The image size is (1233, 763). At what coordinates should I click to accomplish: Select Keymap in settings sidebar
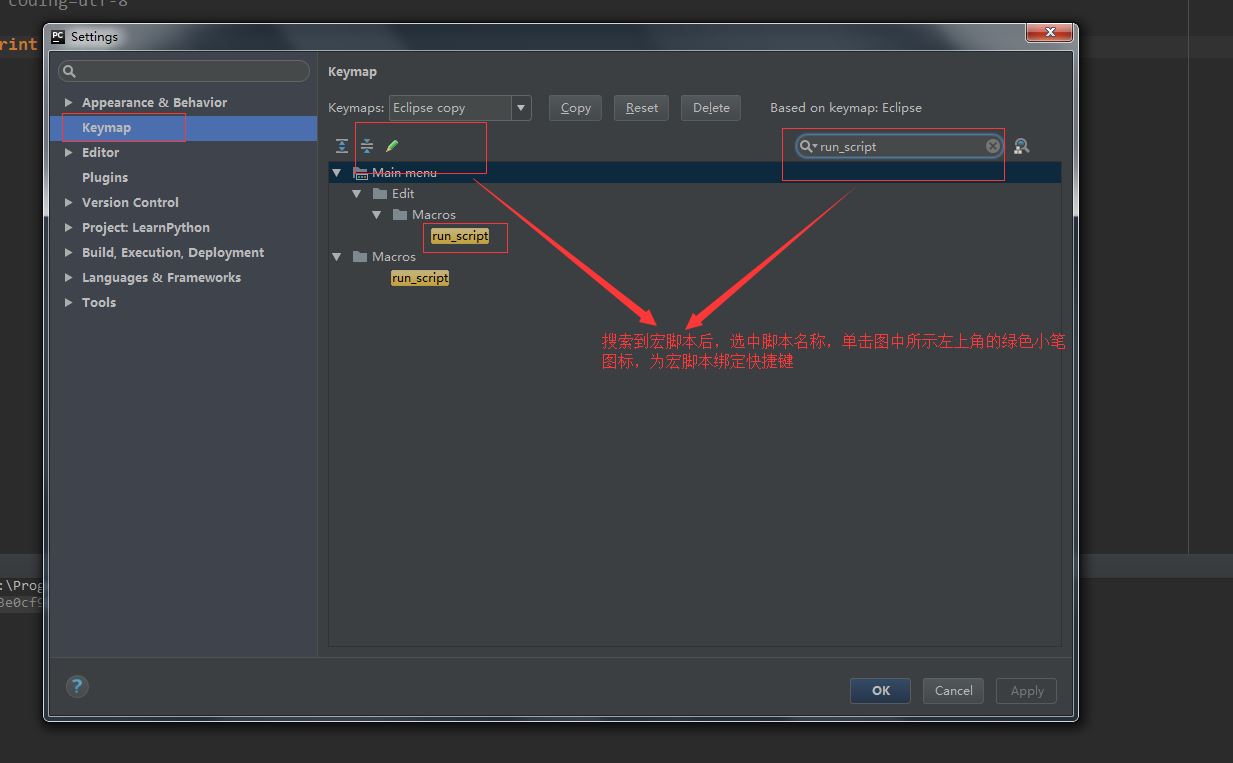(183, 128)
